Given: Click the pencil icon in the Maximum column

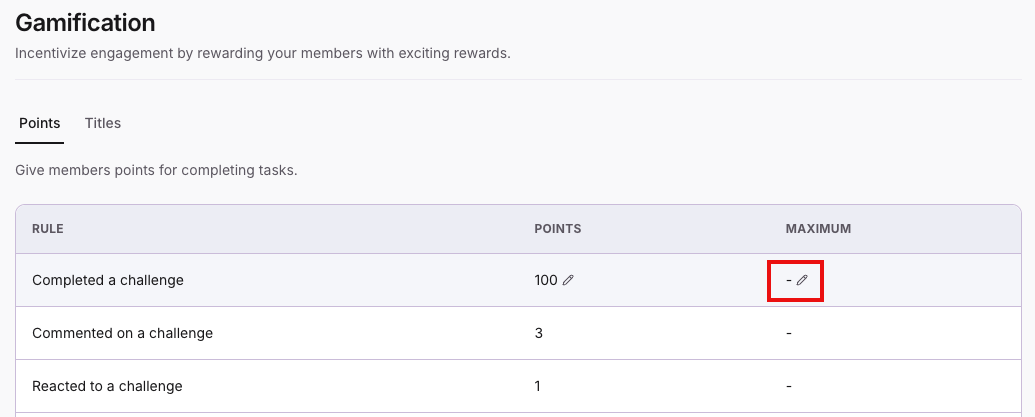Looking at the screenshot, I should (801, 281).
